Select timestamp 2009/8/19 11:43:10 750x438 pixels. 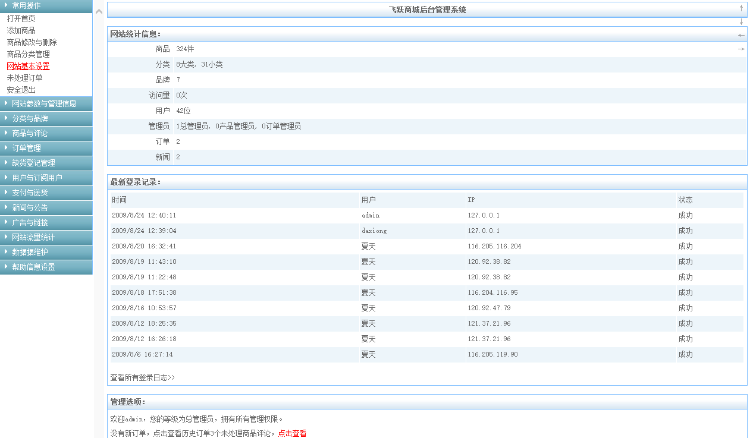tap(143, 262)
